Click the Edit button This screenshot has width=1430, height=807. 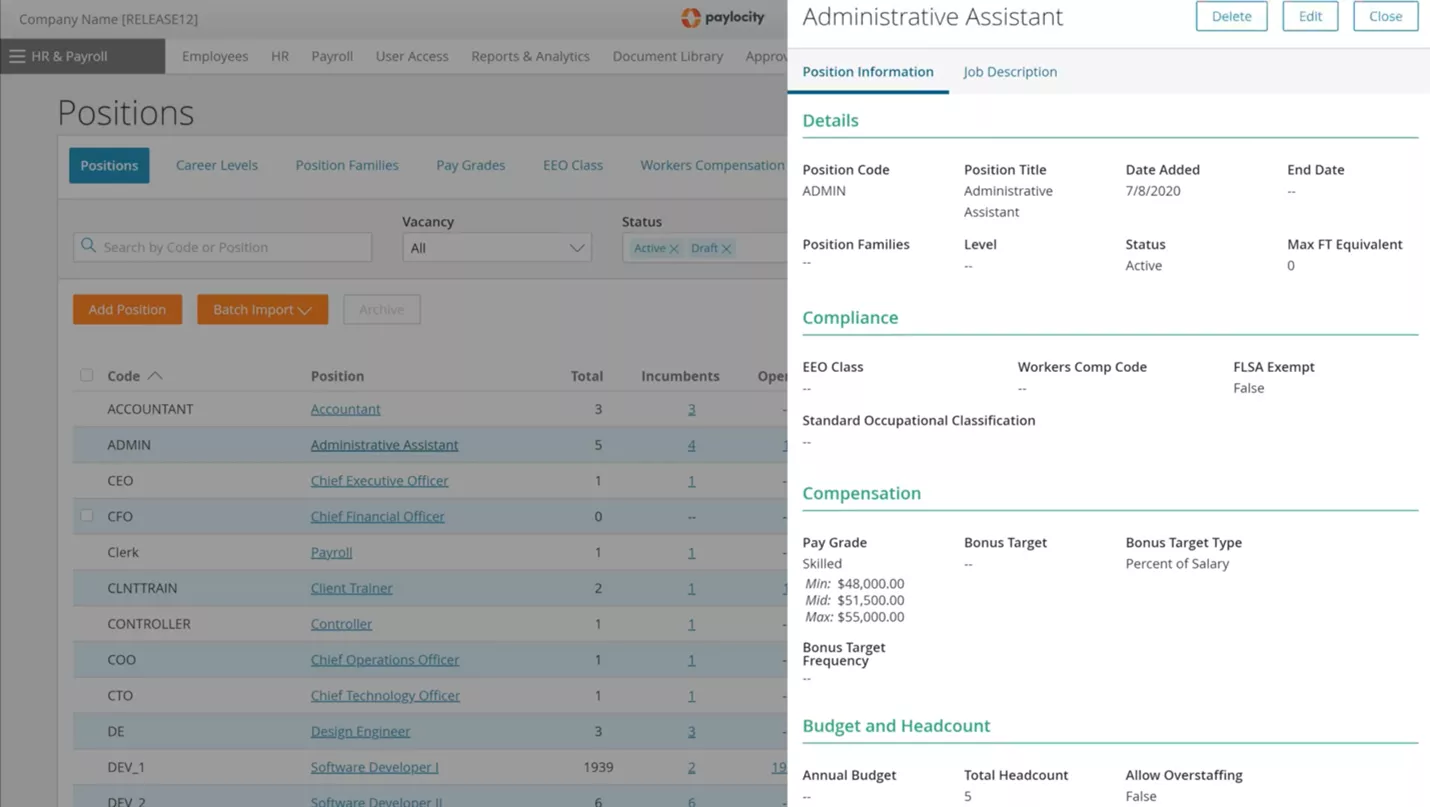click(x=1309, y=16)
